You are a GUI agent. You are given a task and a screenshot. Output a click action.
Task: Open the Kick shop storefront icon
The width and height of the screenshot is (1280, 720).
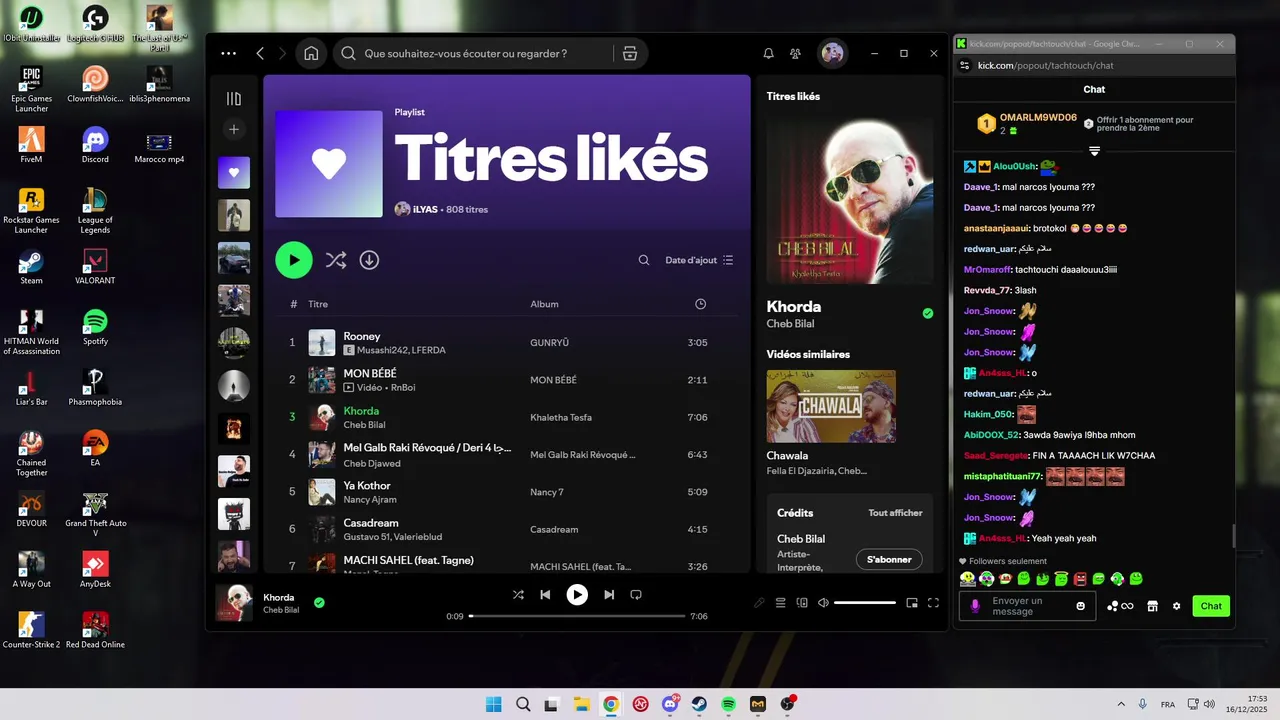(1152, 606)
